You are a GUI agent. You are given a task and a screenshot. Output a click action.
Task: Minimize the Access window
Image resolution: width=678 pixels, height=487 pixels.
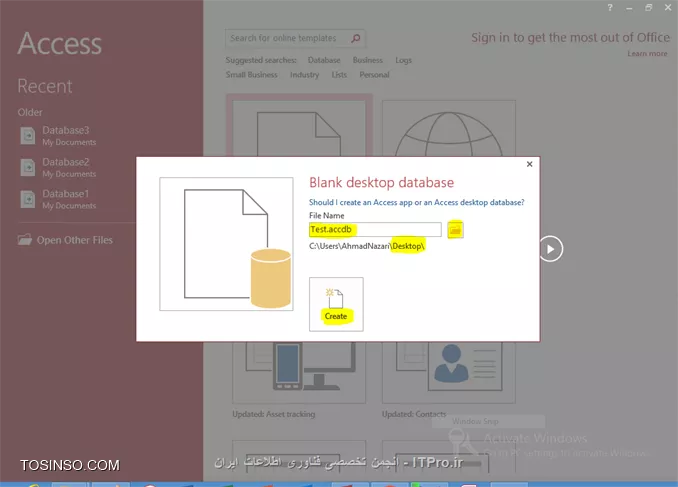[x=629, y=7]
